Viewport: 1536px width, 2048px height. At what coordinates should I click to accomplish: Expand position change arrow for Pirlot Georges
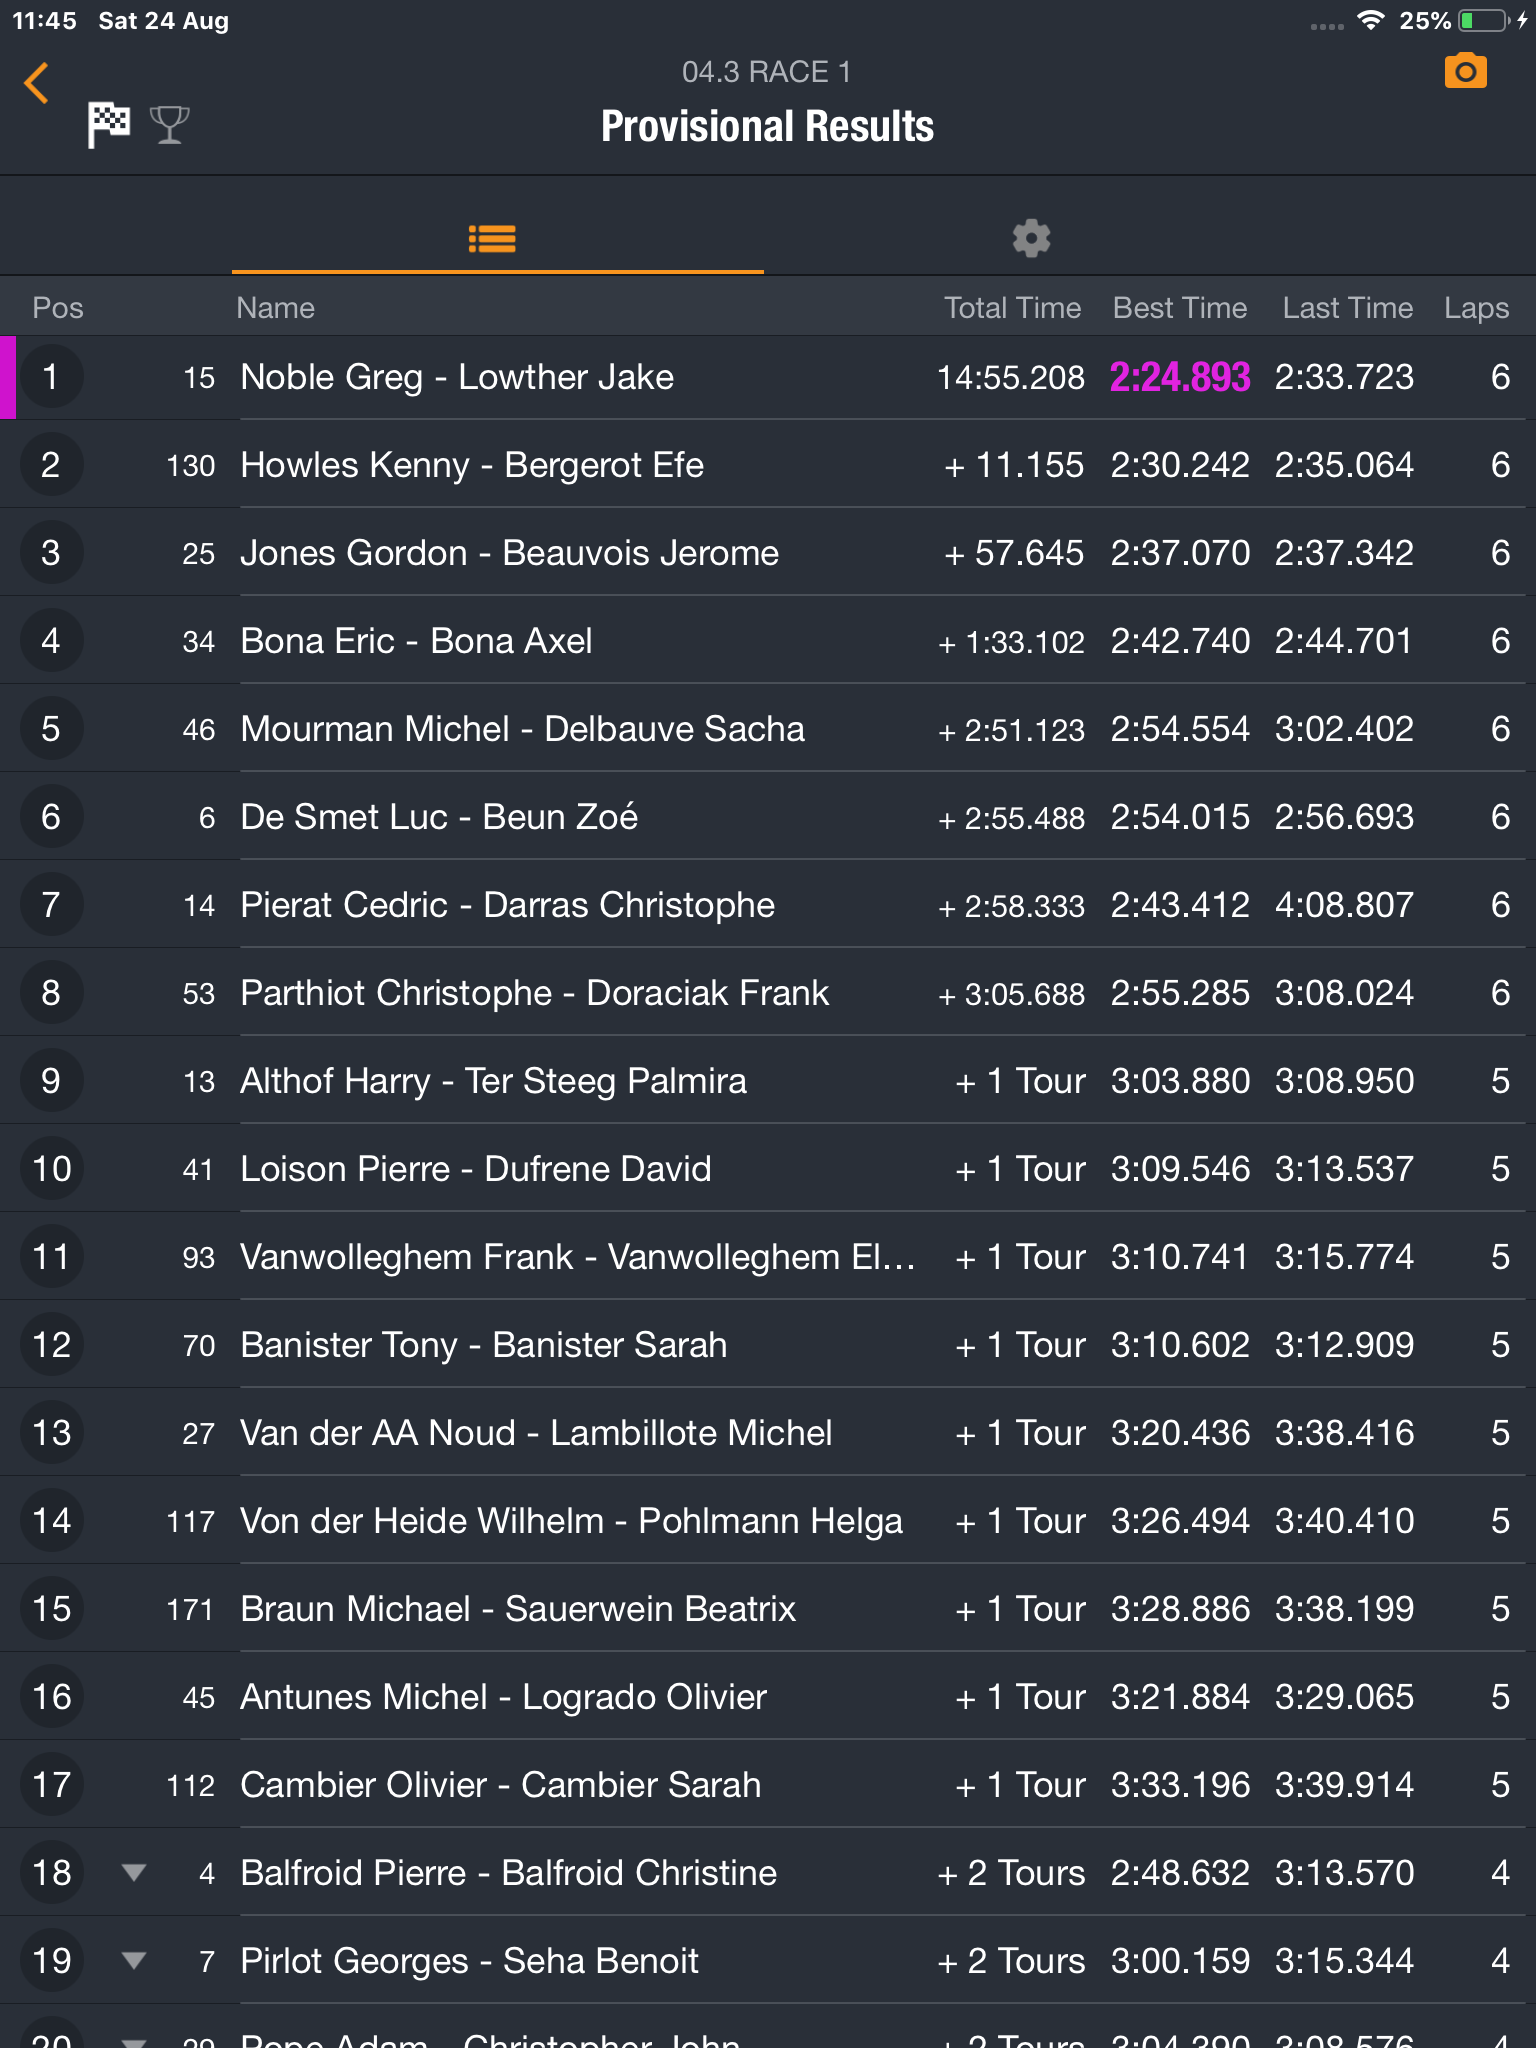pyautogui.click(x=134, y=1960)
